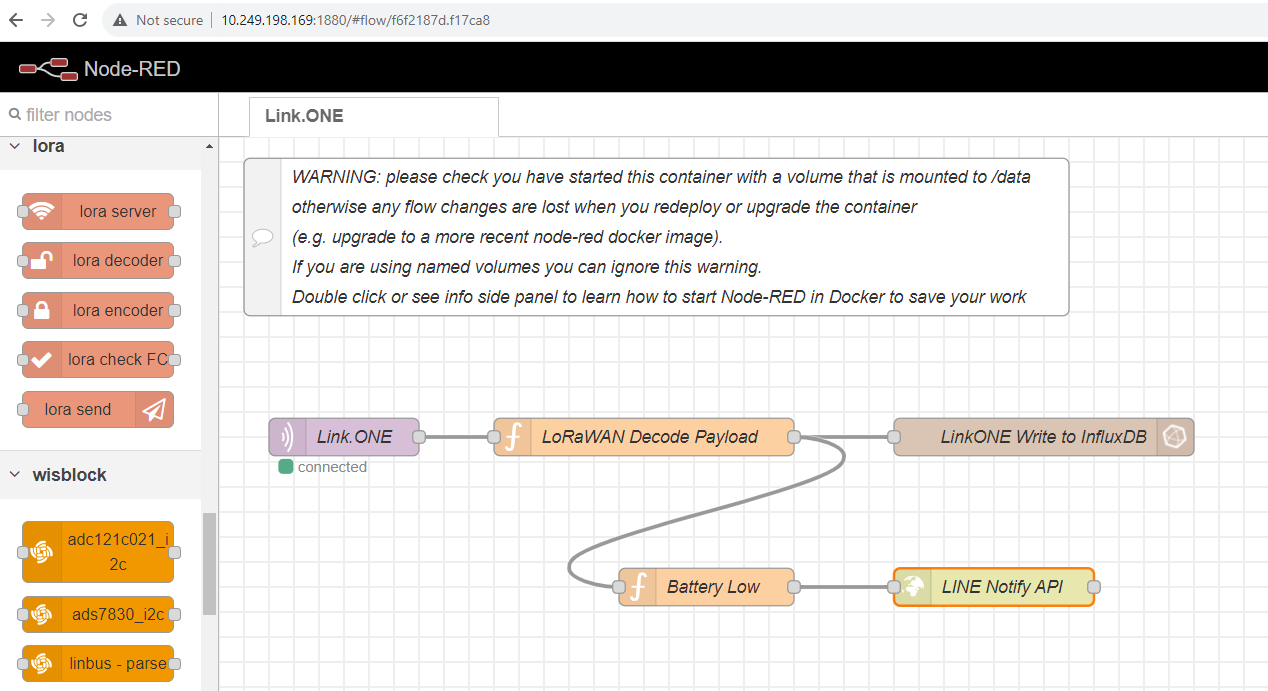
Task: Click the search magnifier in filter nodes
Action: [14, 115]
